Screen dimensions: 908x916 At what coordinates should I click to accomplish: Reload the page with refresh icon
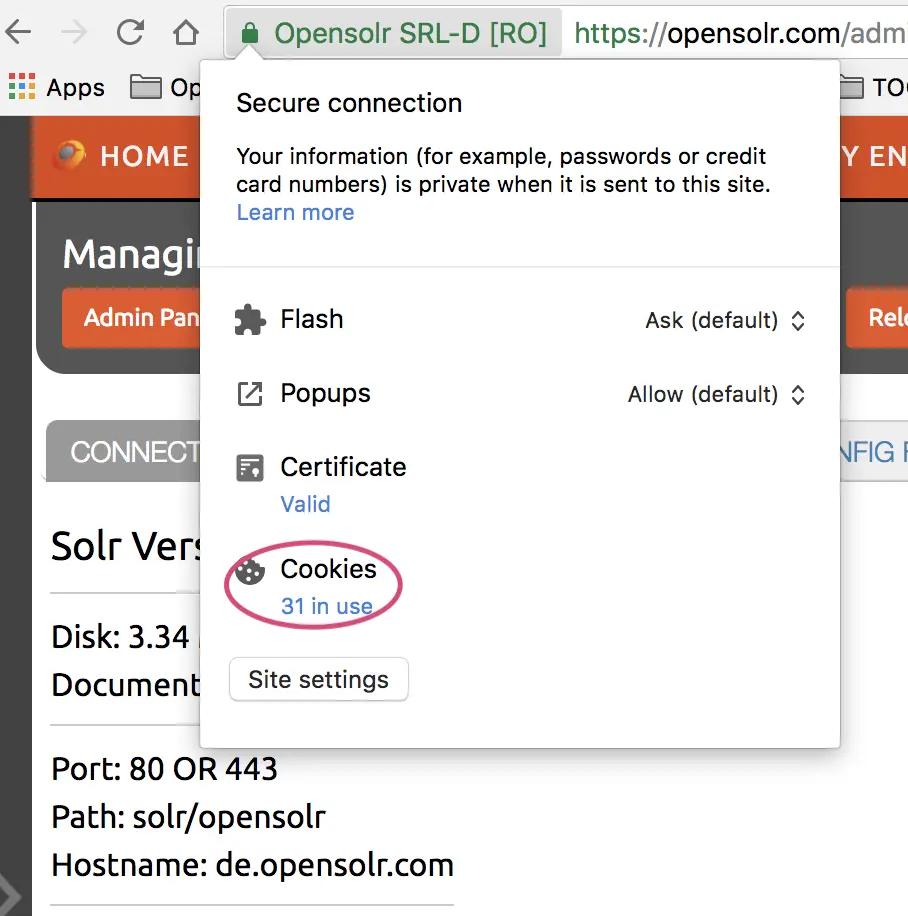(130, 33)
